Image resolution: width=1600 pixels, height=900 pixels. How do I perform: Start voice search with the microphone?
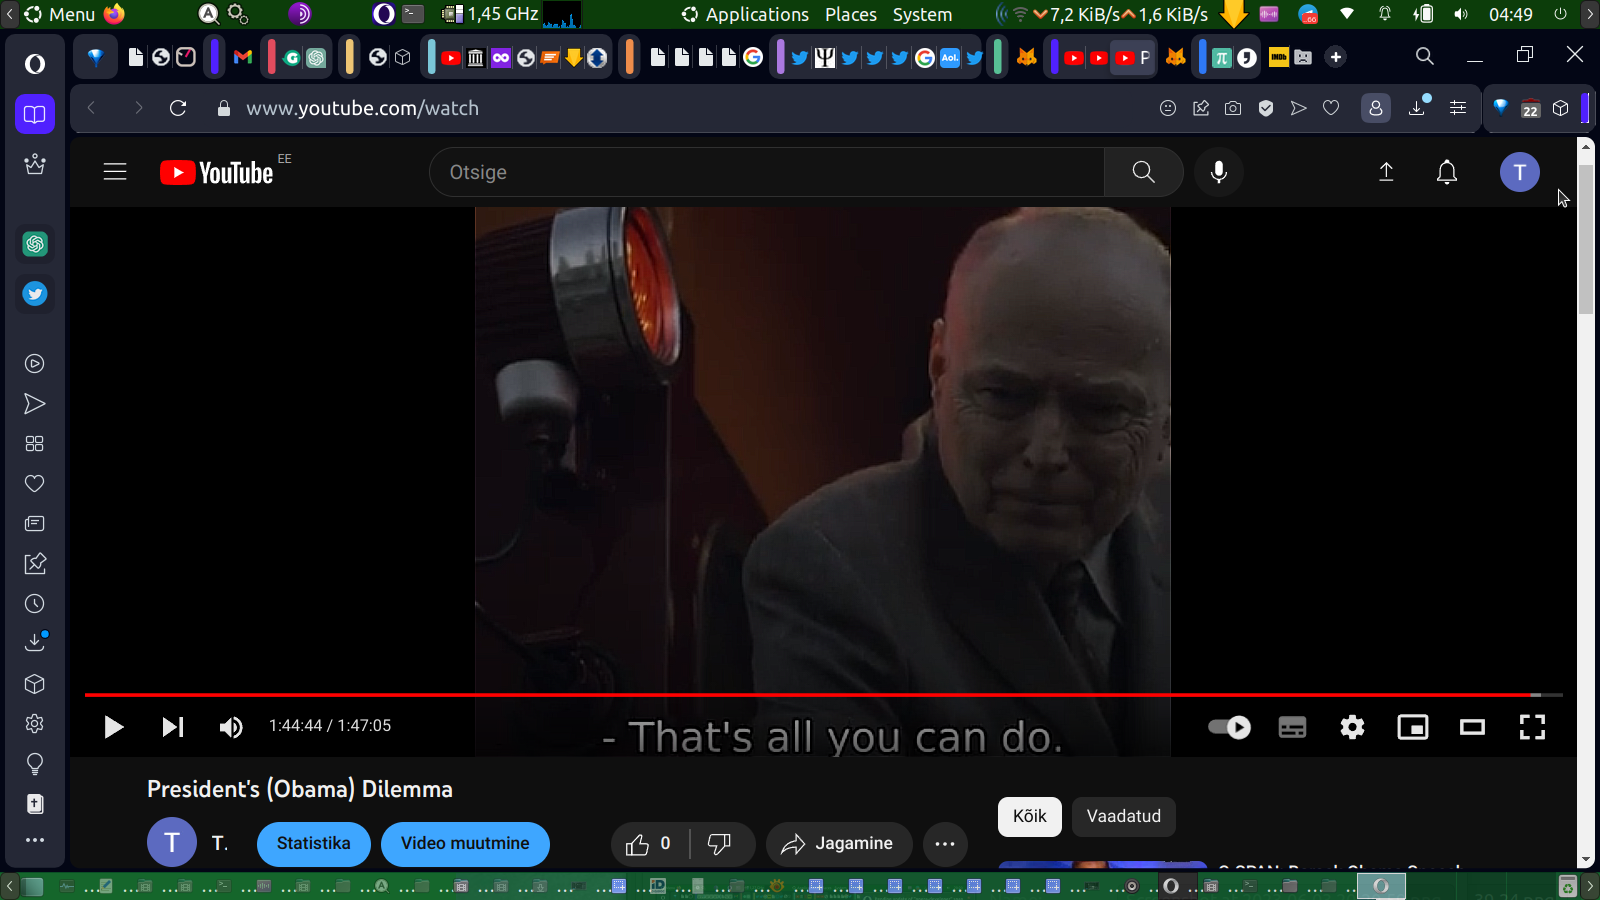click(1218, 172)
